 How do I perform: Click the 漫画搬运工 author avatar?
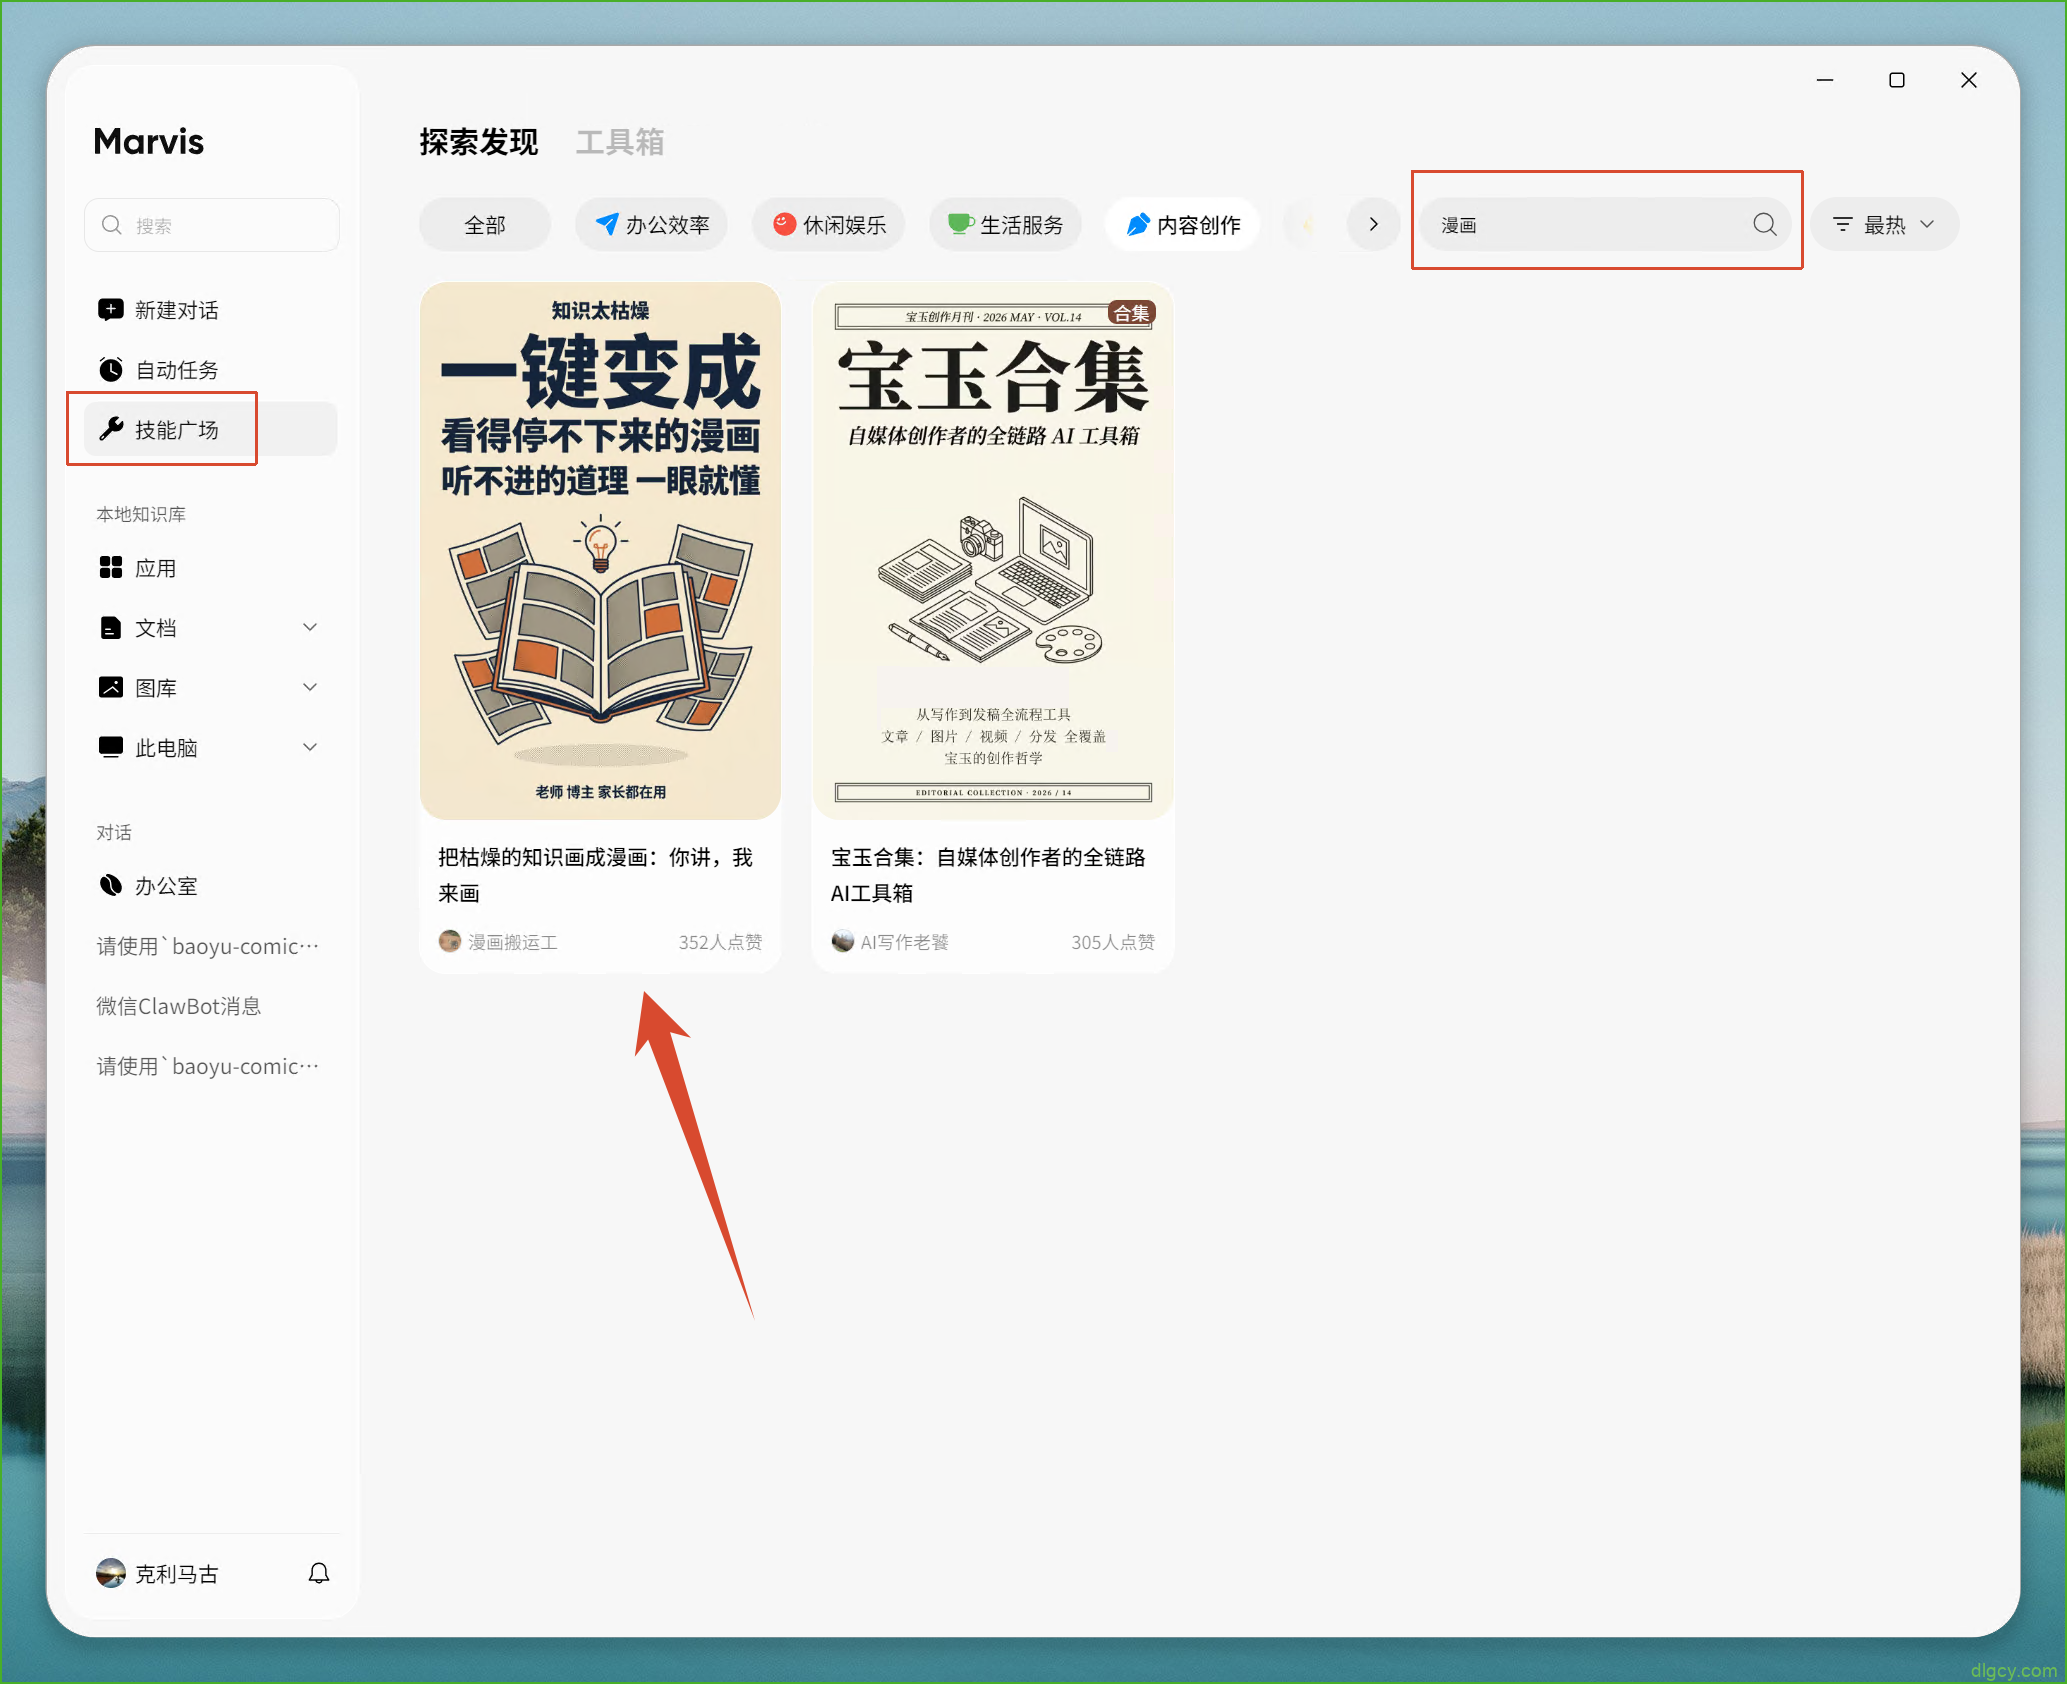click(x=450, y=941)
